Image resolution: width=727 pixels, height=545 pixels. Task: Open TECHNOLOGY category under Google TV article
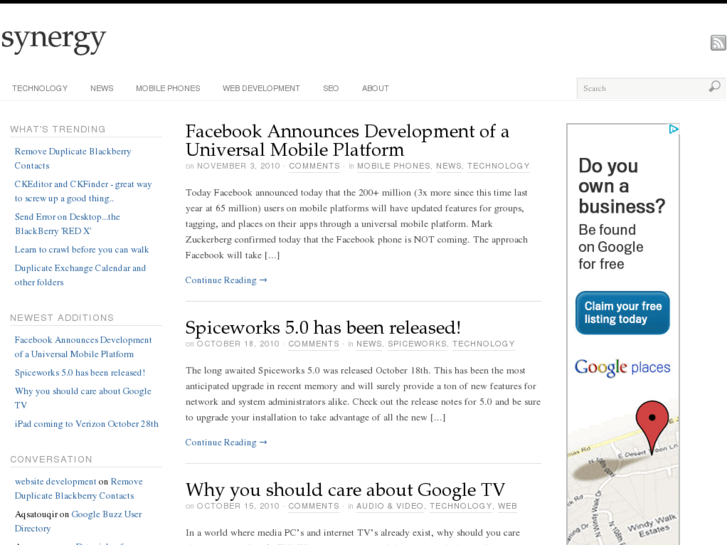click(461, 506)
